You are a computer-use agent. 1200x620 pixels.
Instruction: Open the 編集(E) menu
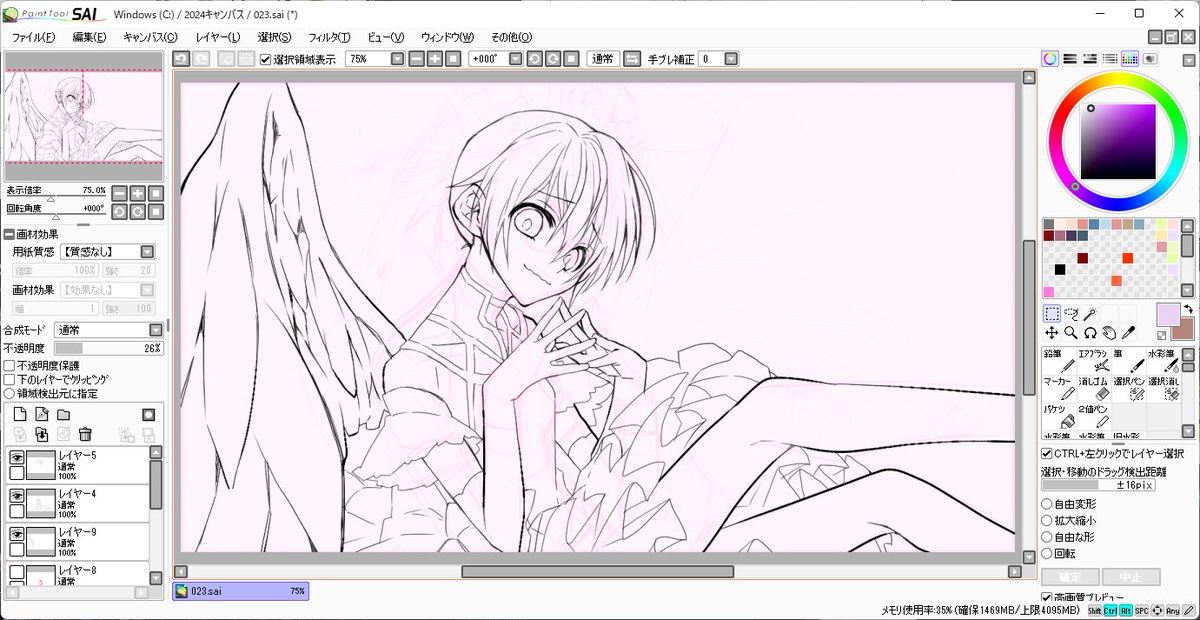pos(89,37)
